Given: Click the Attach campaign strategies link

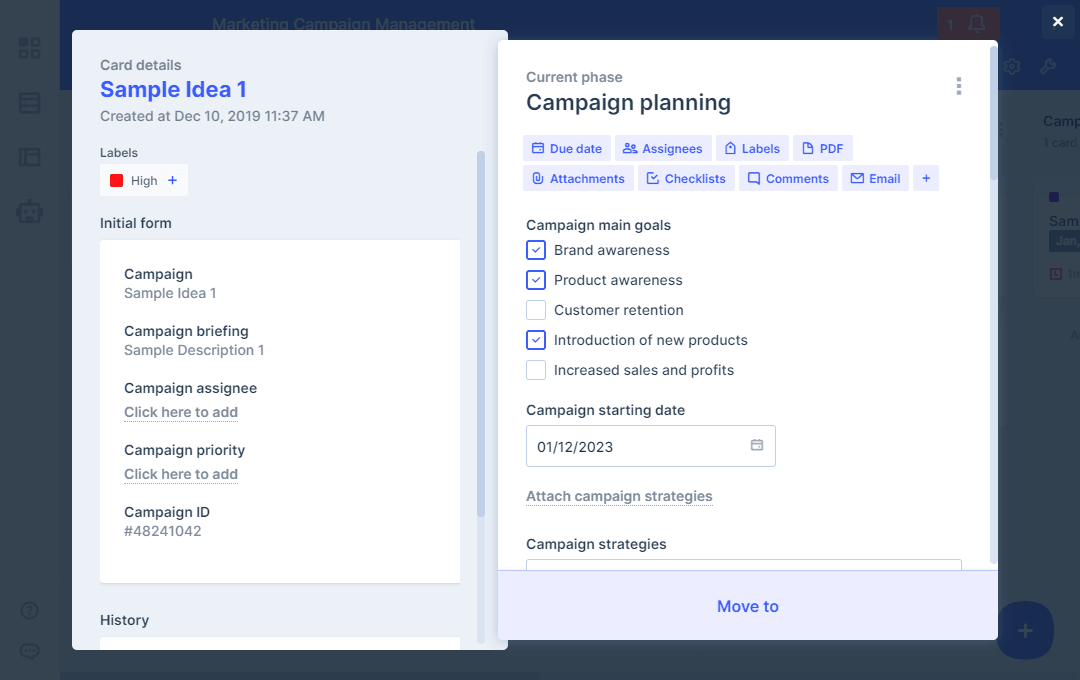Looking at the screenshot, I should (619, 496).
